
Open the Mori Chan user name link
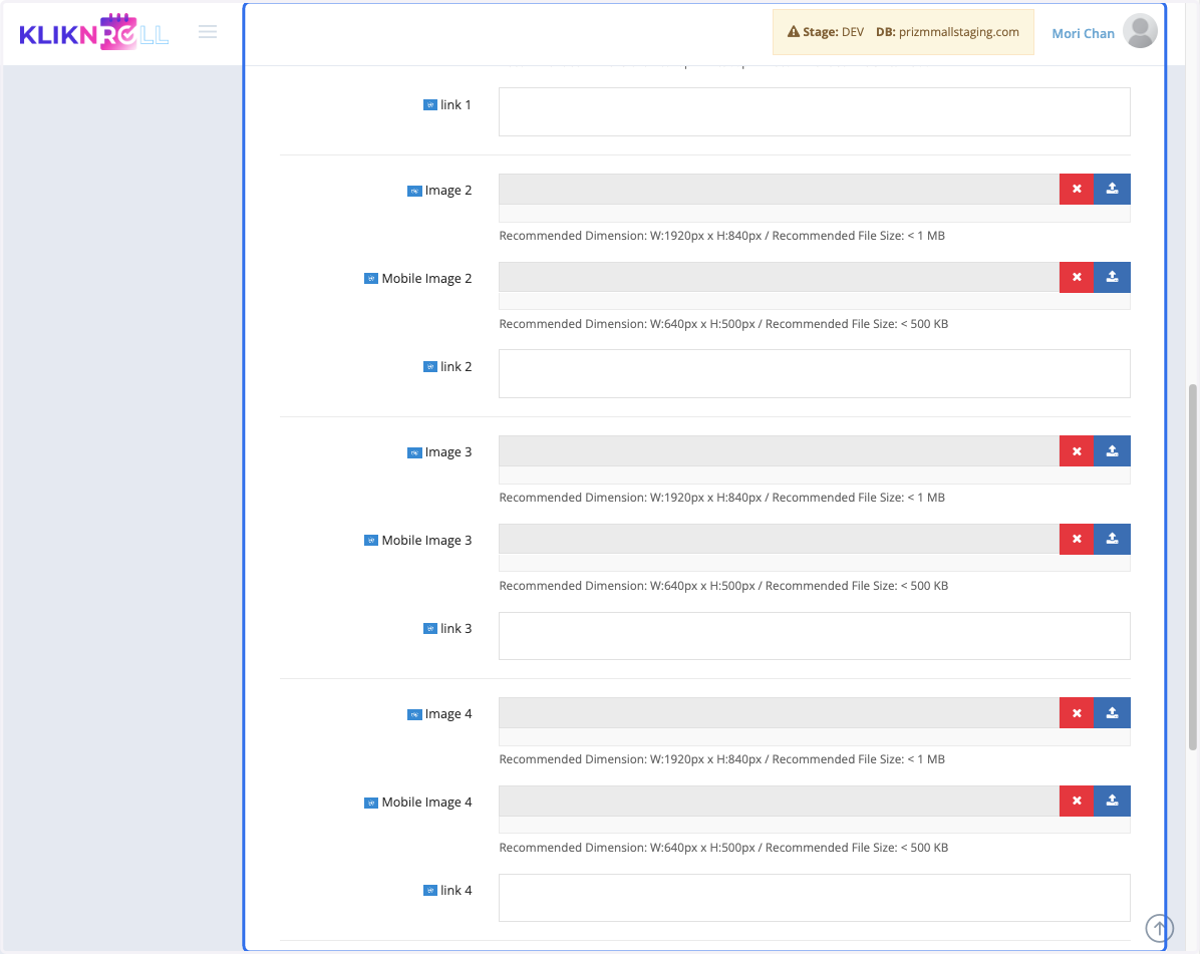(x=1083, y=33)
